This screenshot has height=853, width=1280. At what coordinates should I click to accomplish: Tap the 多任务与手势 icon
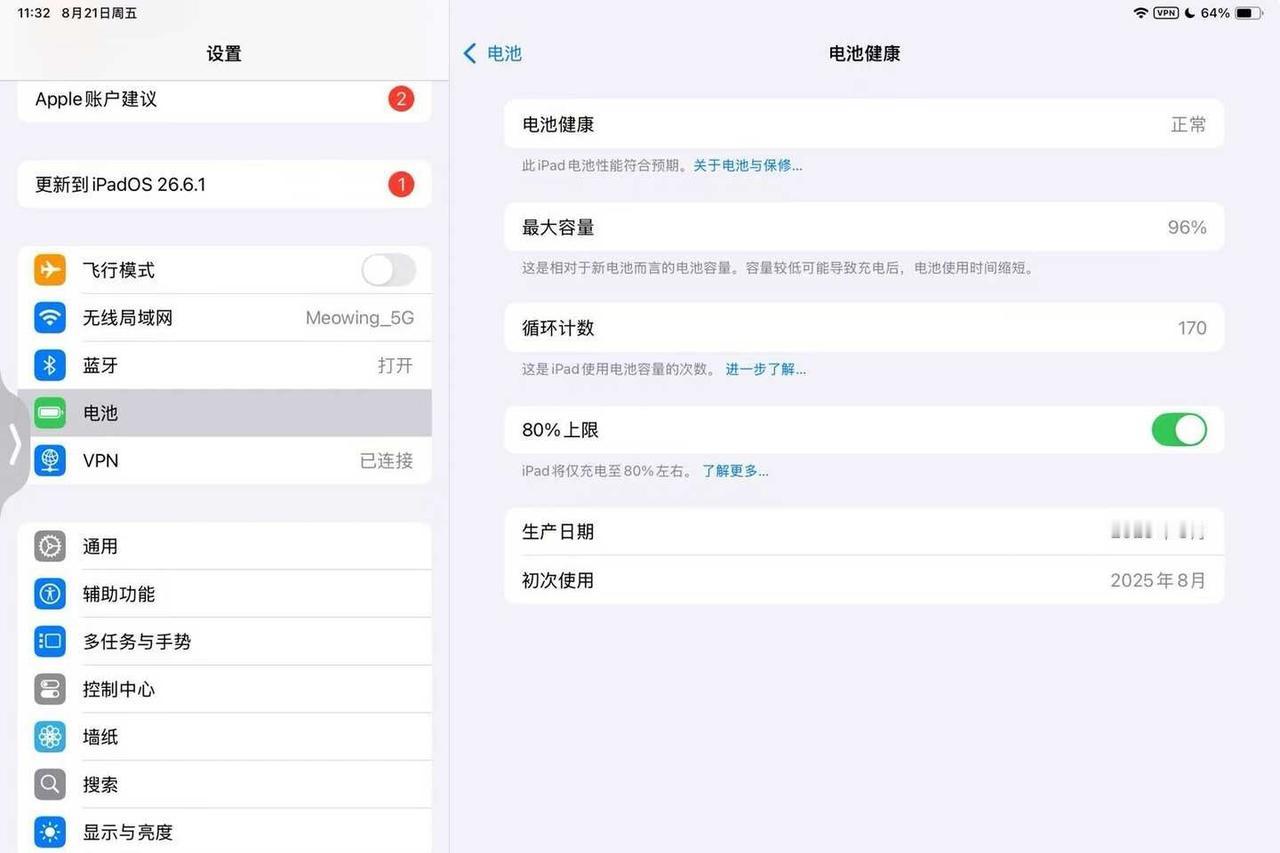tap(50, 642)
